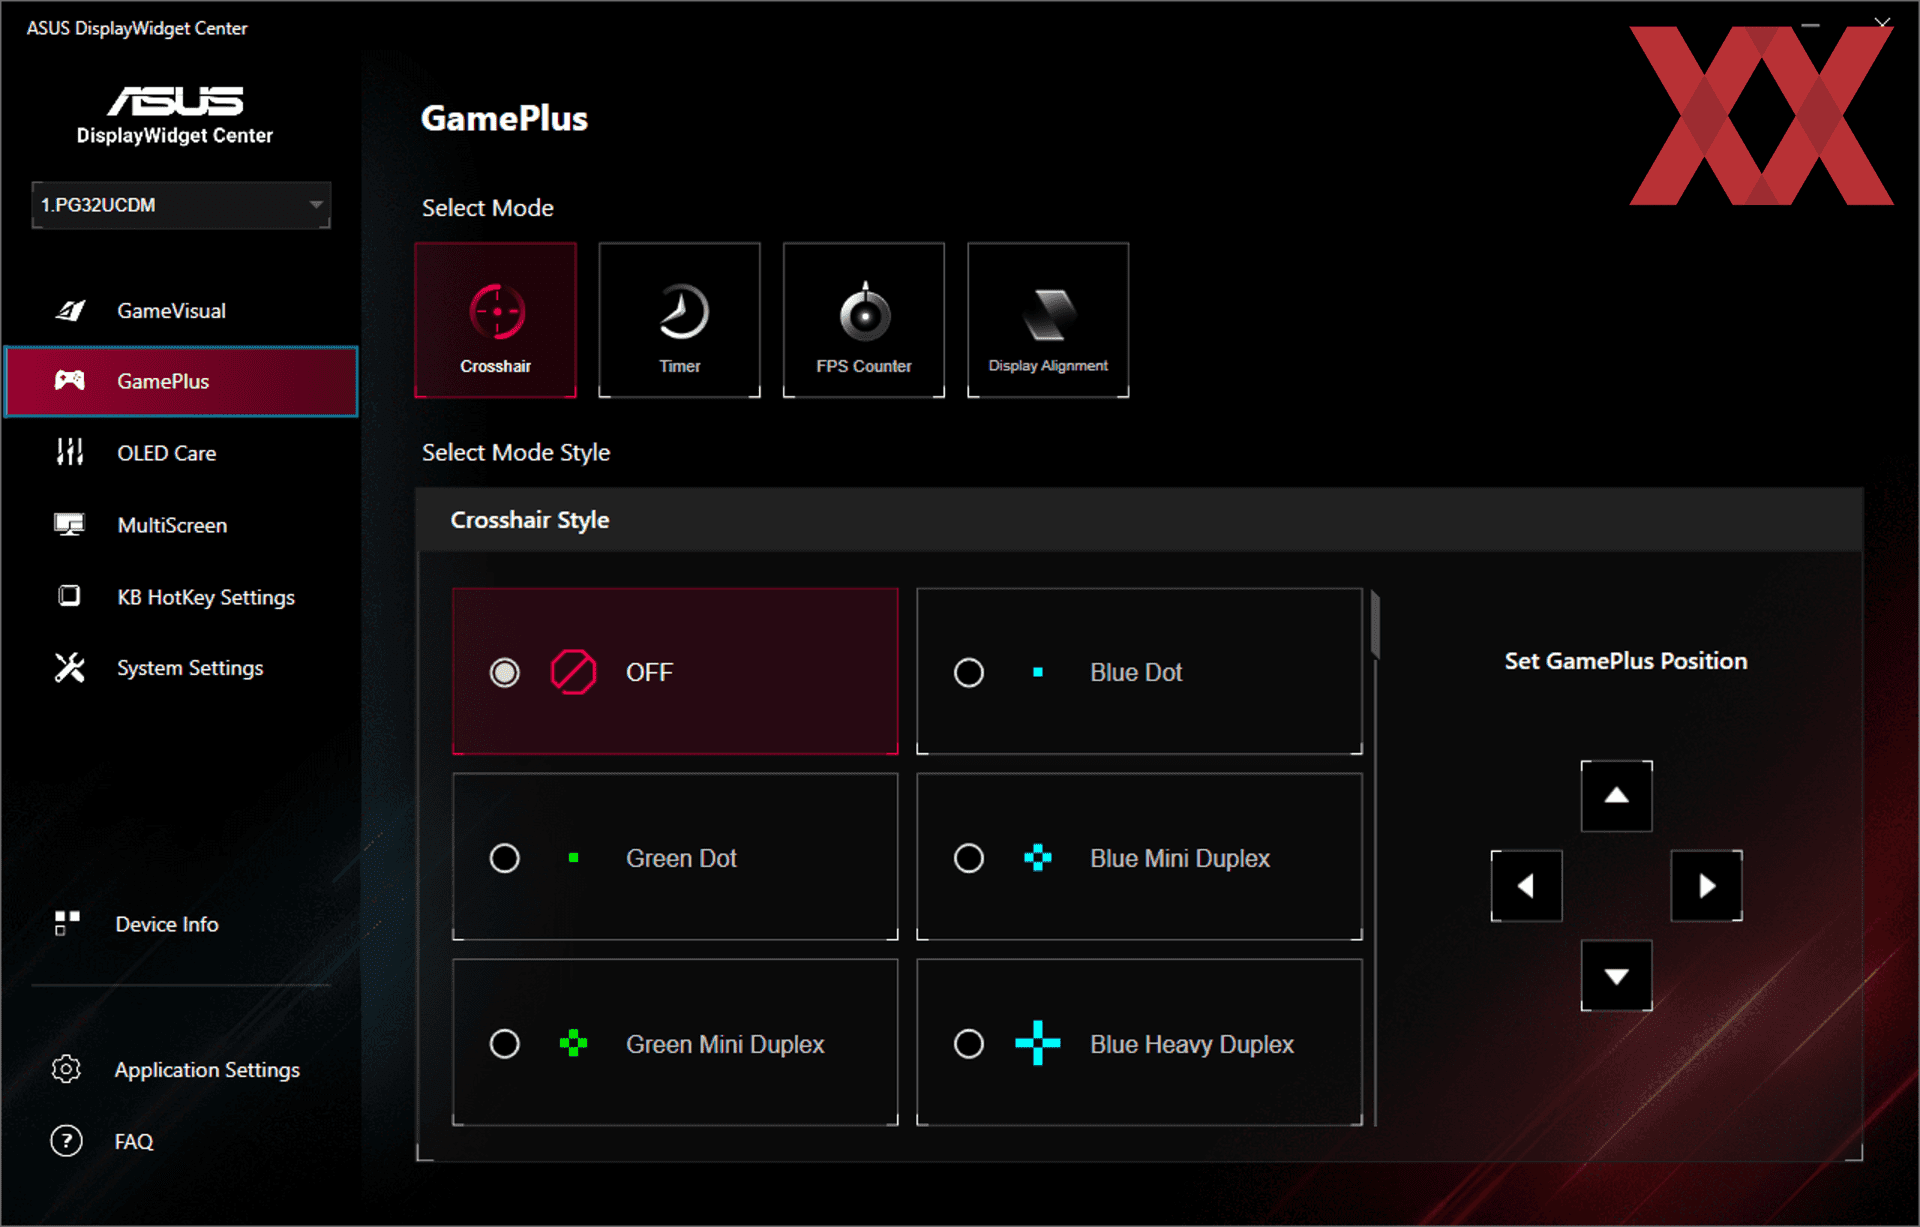The width and height of the screenshot is (1920, 1227).
Task: Select the Display Alignment mode tile
Action: tap(1048, 320)
